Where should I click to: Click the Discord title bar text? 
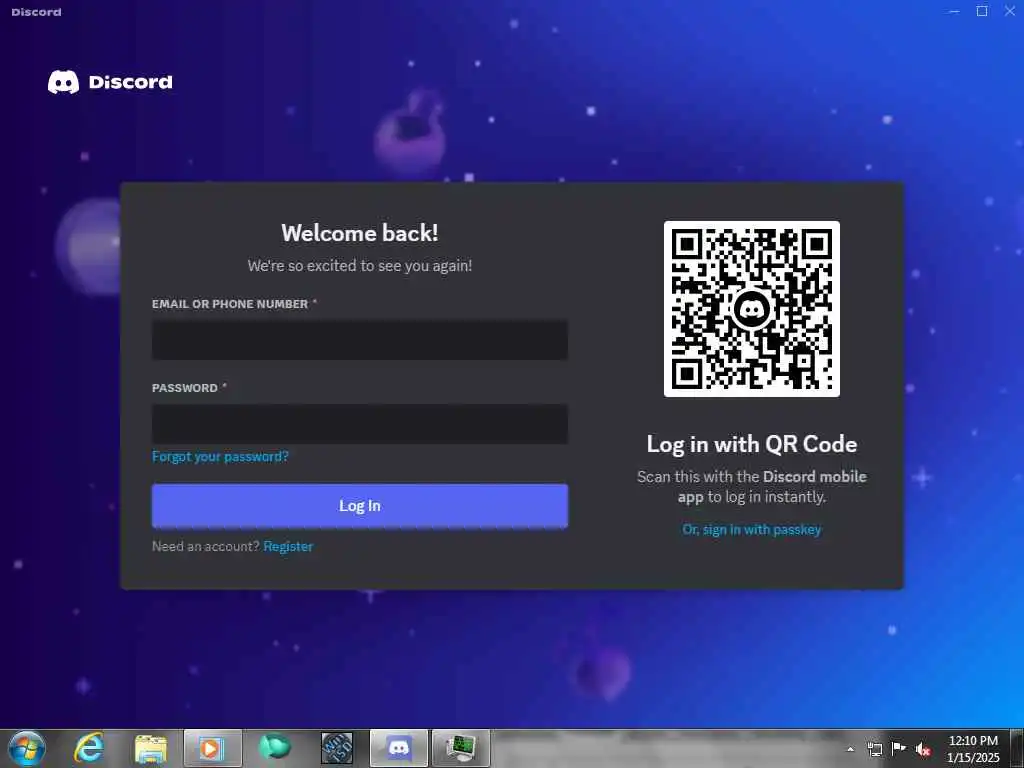click(x=37, y=12)
